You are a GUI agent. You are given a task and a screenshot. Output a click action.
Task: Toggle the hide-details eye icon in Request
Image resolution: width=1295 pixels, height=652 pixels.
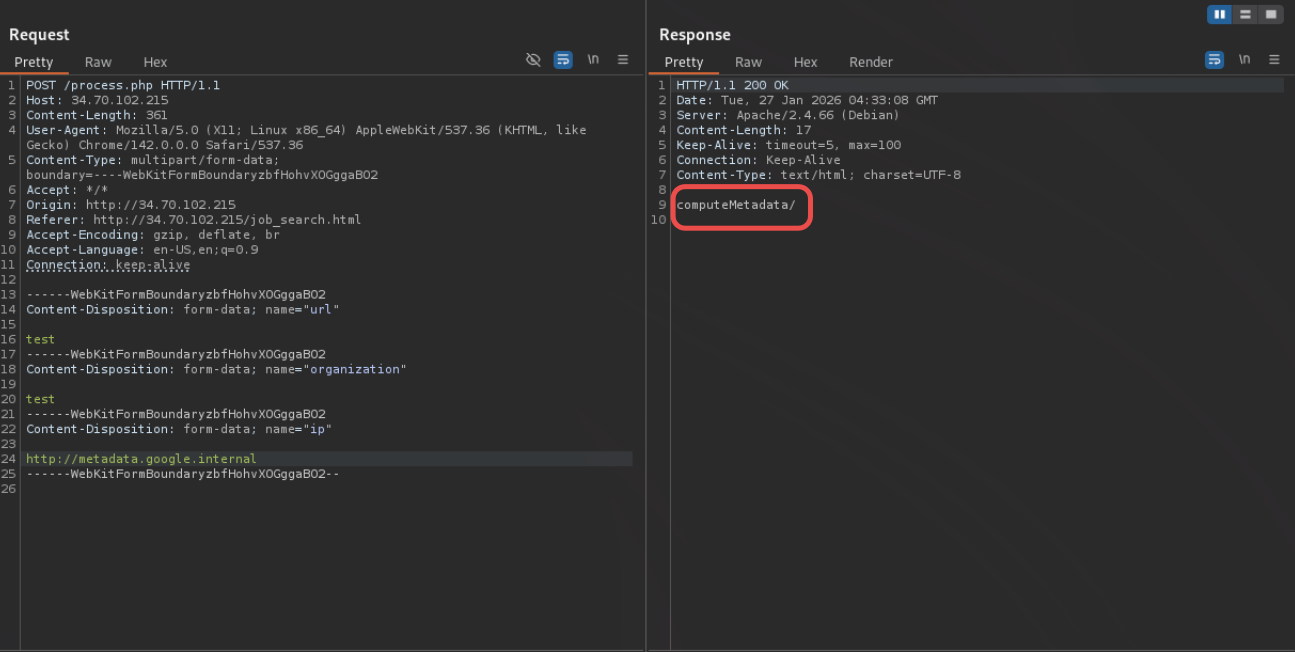533,60
